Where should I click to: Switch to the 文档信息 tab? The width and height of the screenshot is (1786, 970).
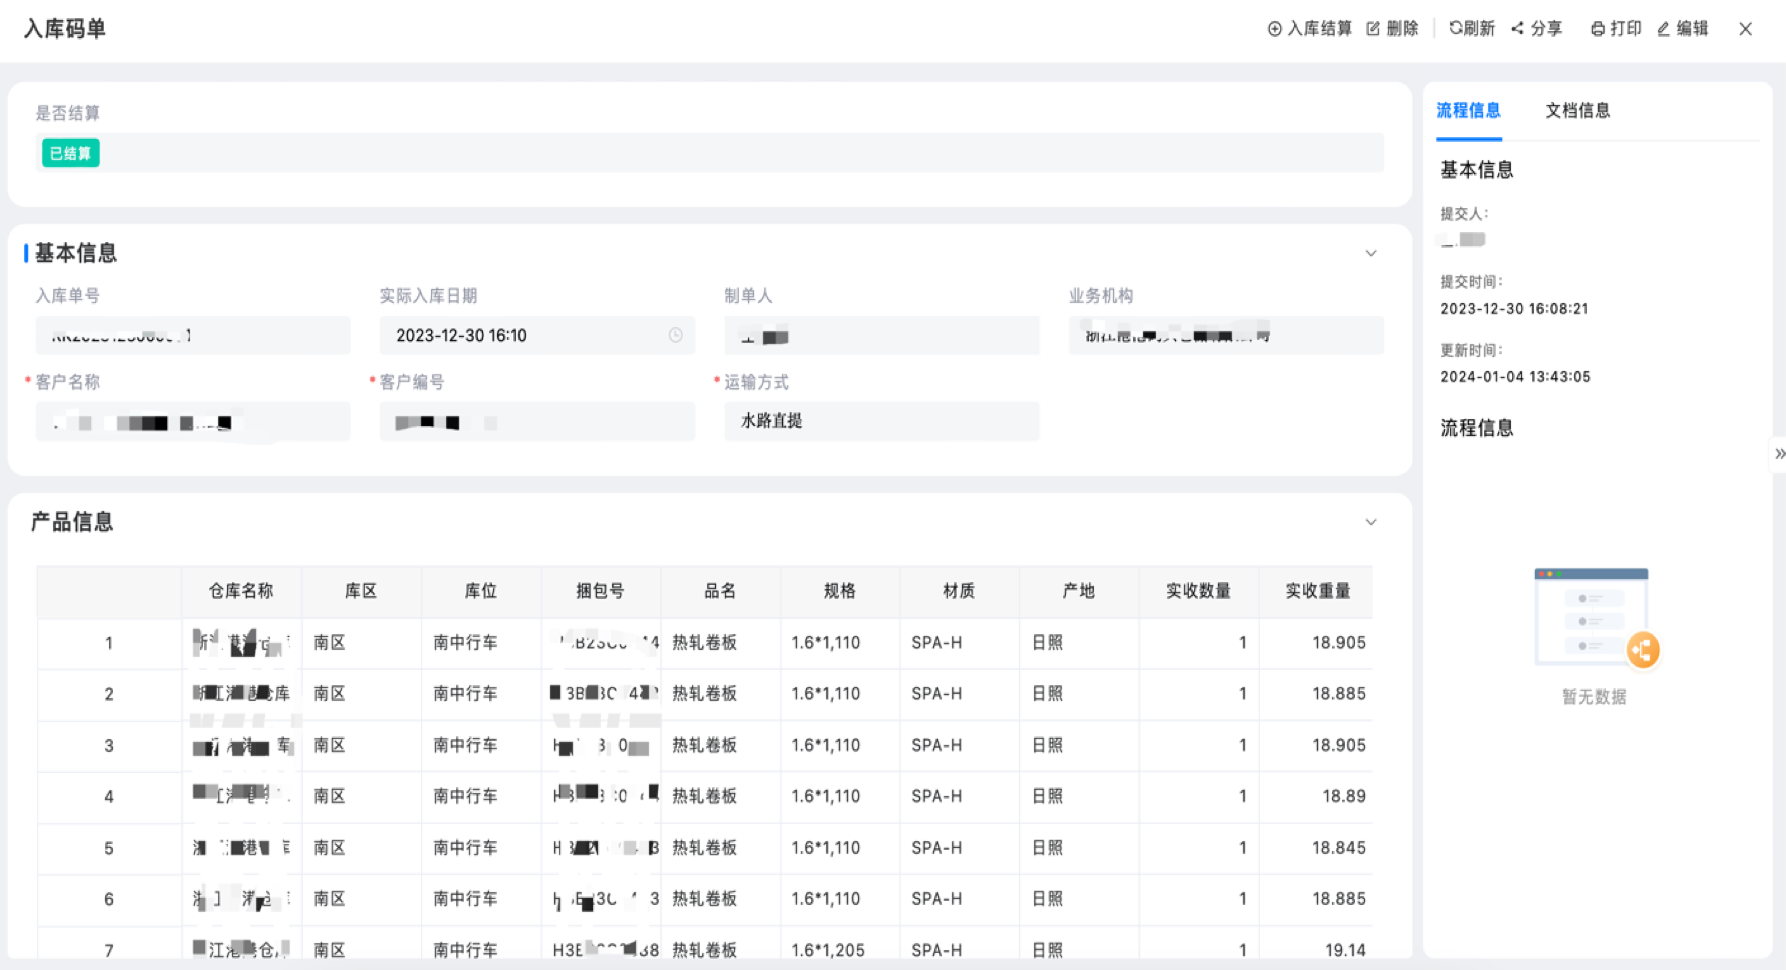[1577, 111]
